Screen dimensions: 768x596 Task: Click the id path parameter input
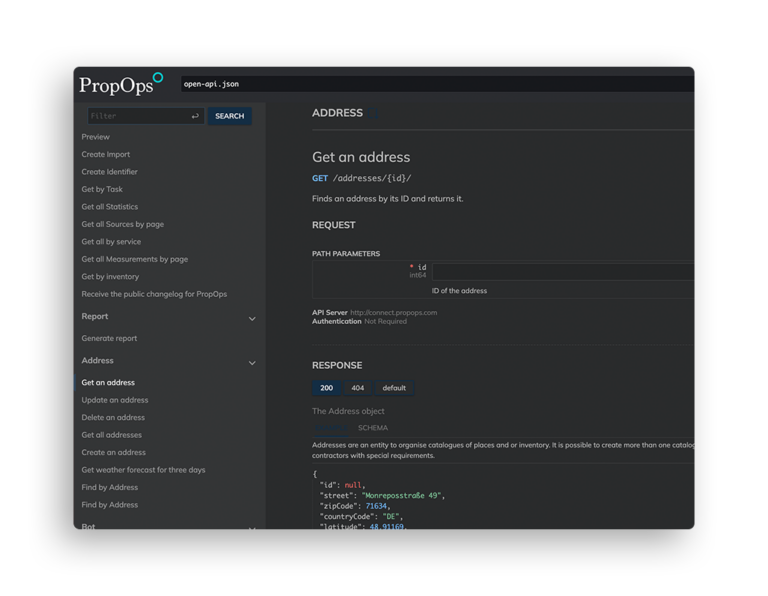tap(562, 271)
